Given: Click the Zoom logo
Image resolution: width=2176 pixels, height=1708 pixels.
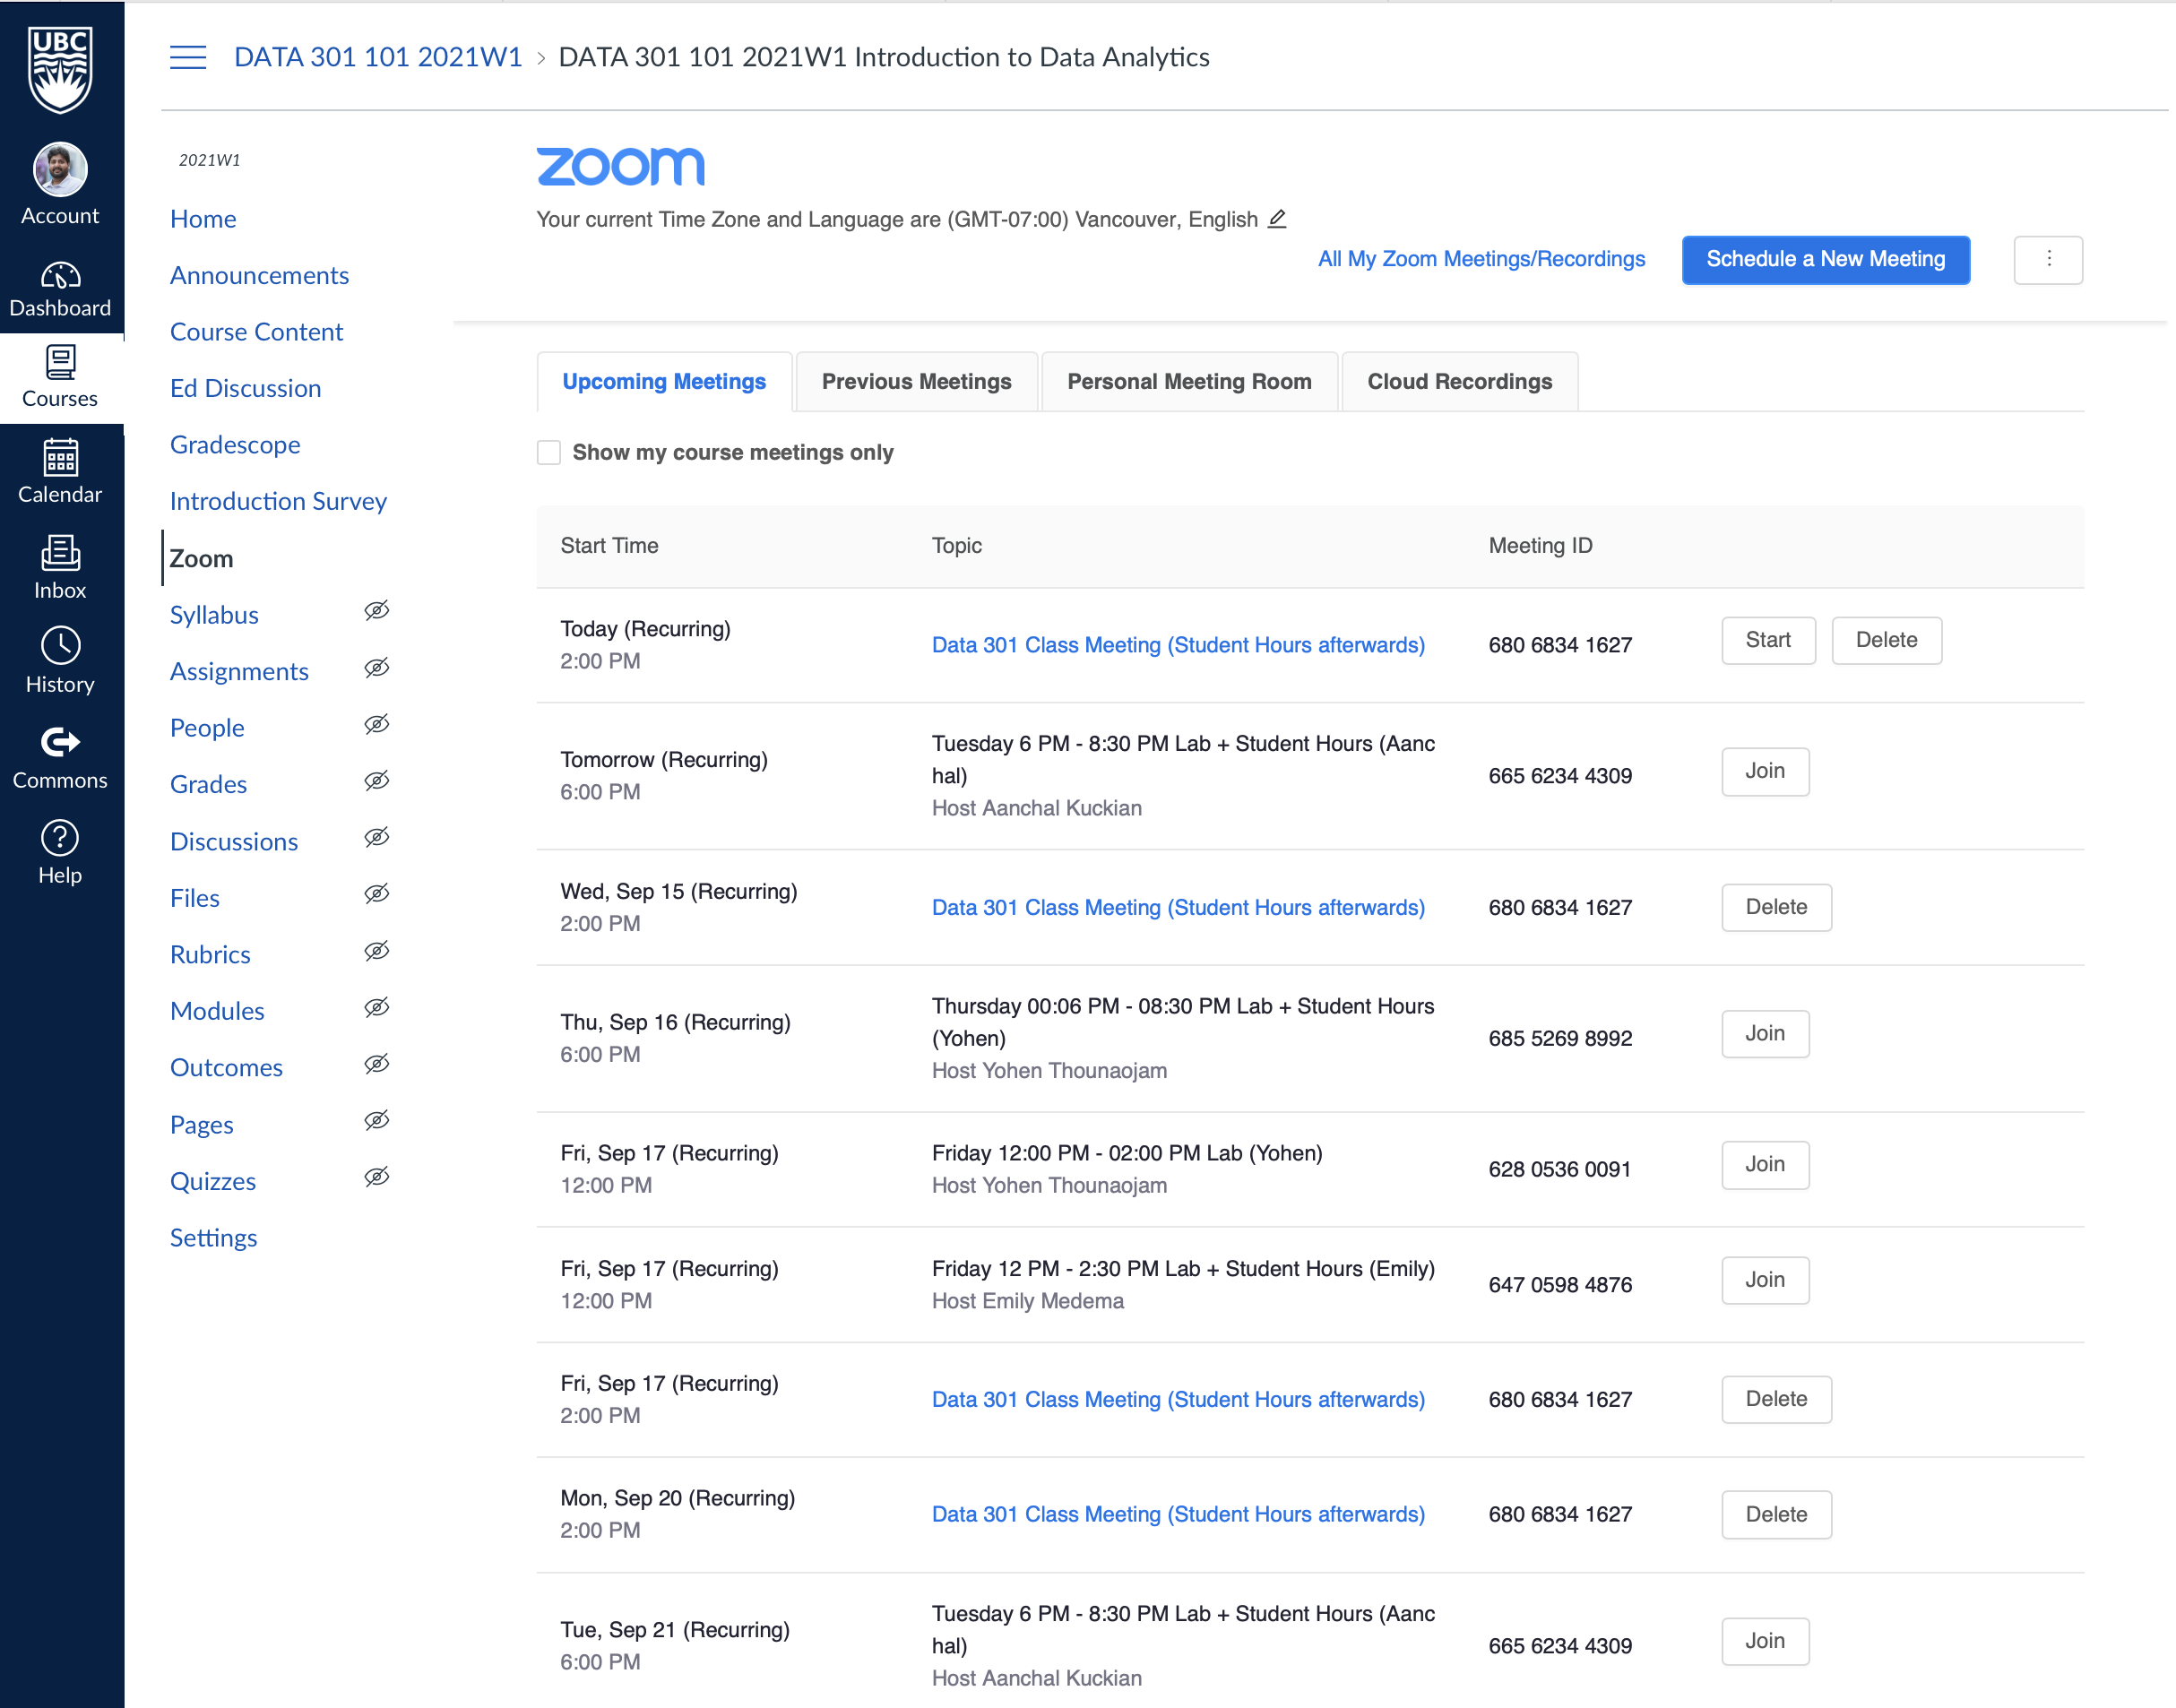Looking at the screenshot, I should click(621, 166).
